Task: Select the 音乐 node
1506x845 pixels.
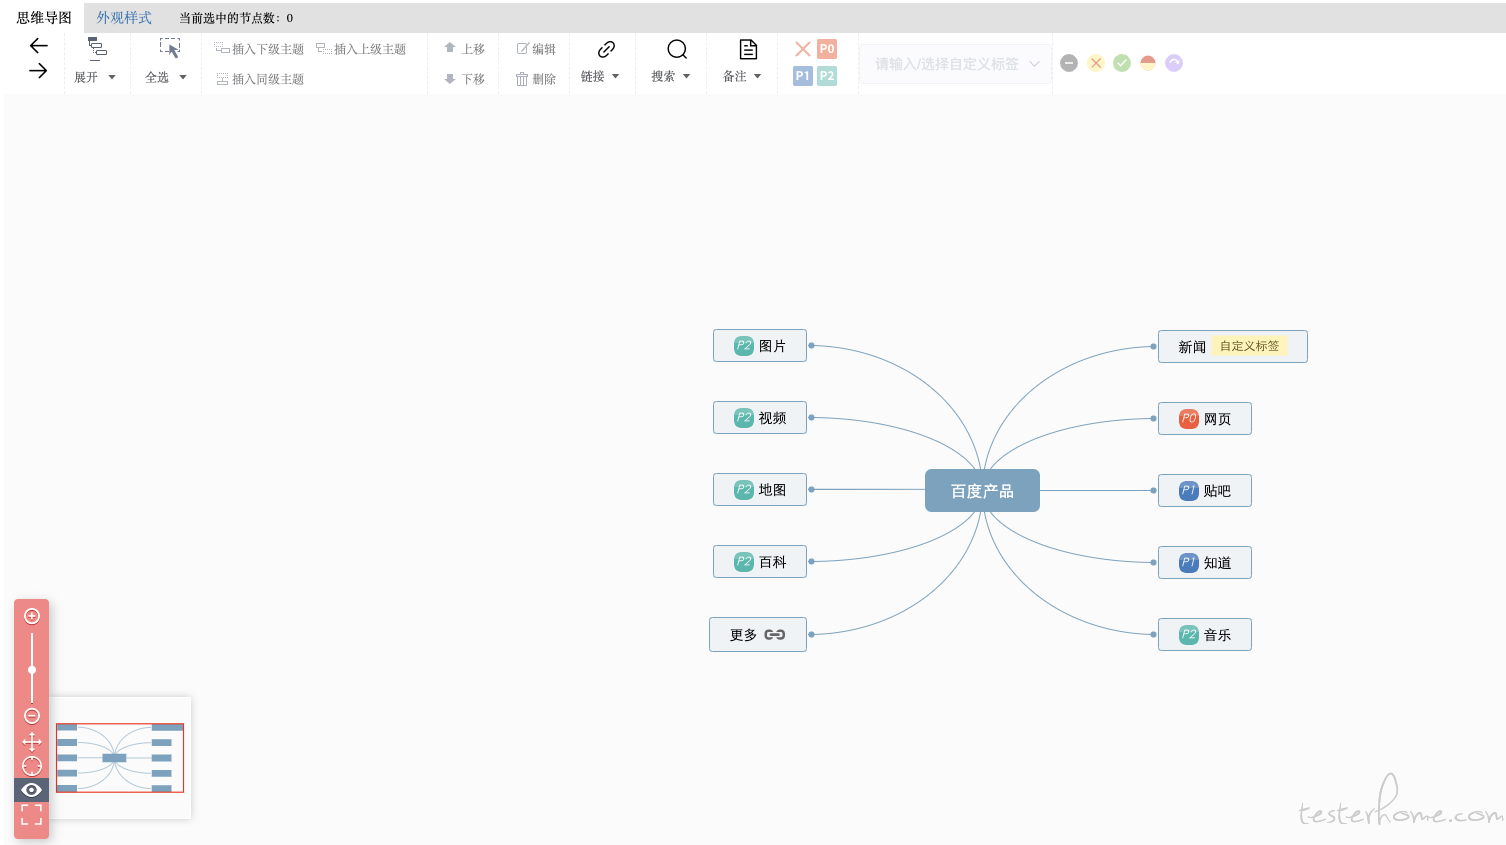Action: 1205,635
